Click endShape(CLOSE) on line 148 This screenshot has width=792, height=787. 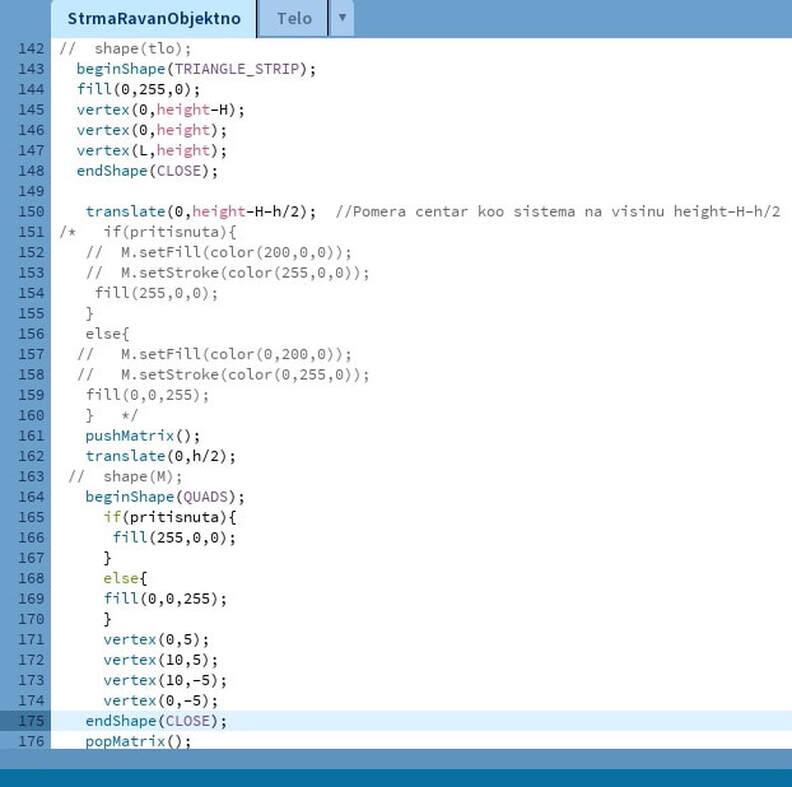(147, 171)
